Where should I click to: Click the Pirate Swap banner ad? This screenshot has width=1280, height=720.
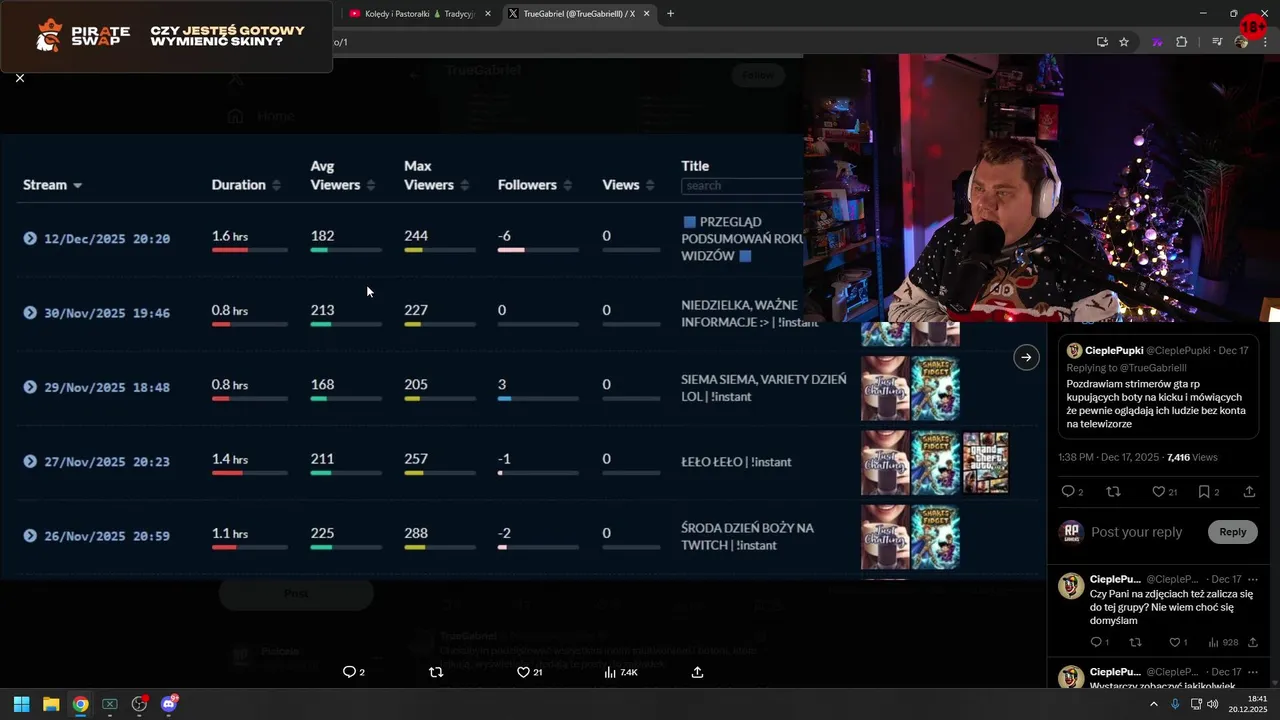pyautogui.click(x=166, y=37)
